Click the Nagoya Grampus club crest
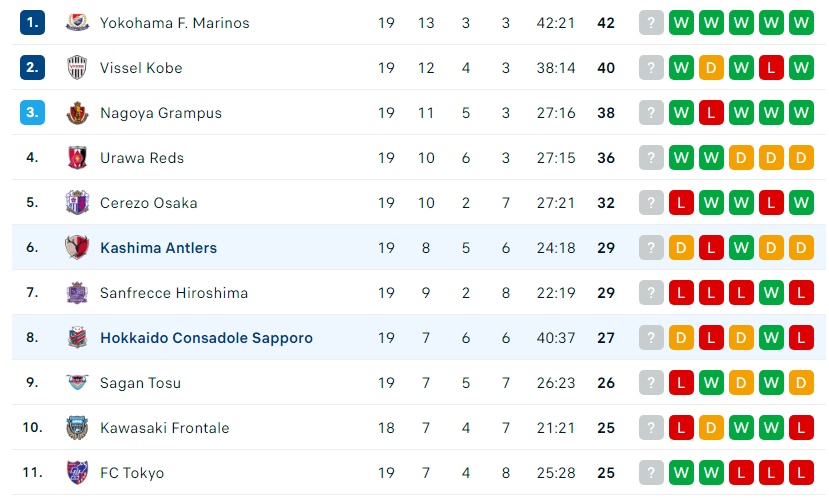 77,113
